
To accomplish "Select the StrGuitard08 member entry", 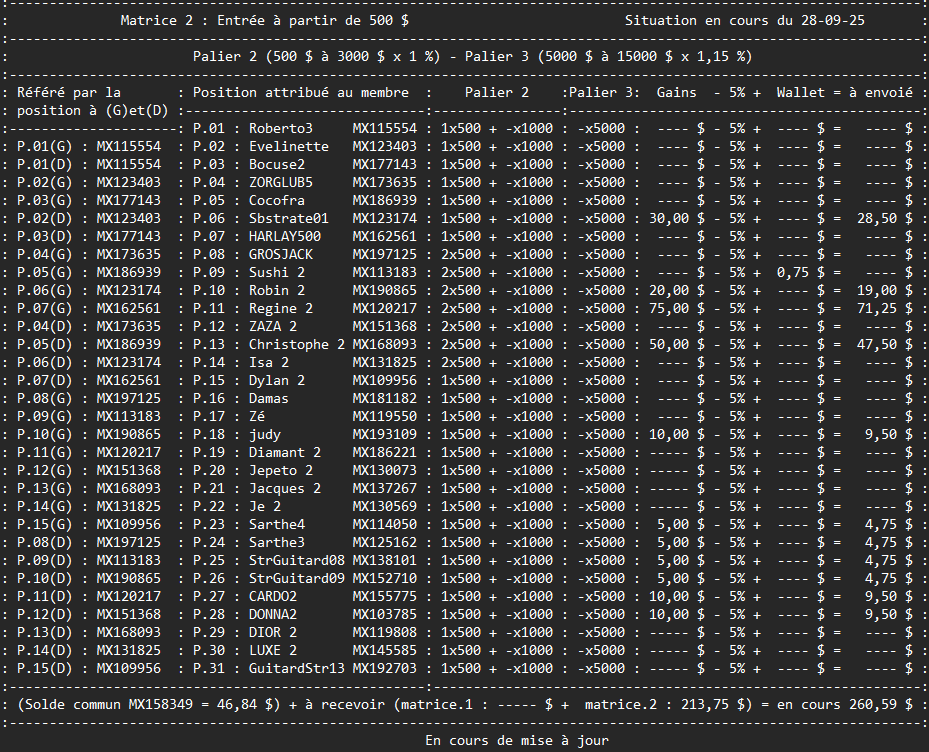I will [297, 560].
